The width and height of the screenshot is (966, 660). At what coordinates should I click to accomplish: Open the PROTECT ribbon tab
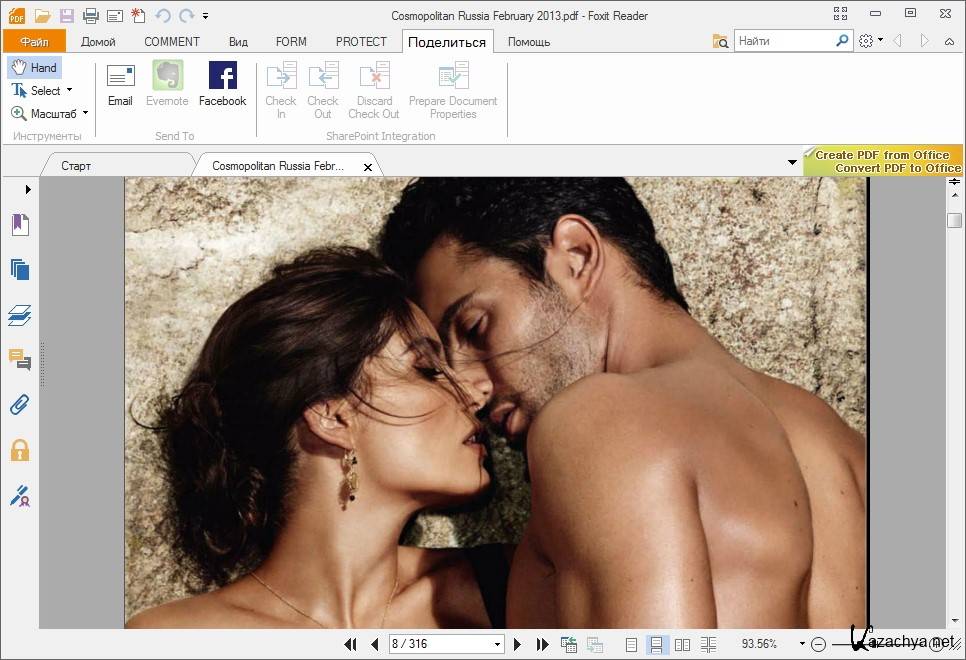(x=361, y=42)
